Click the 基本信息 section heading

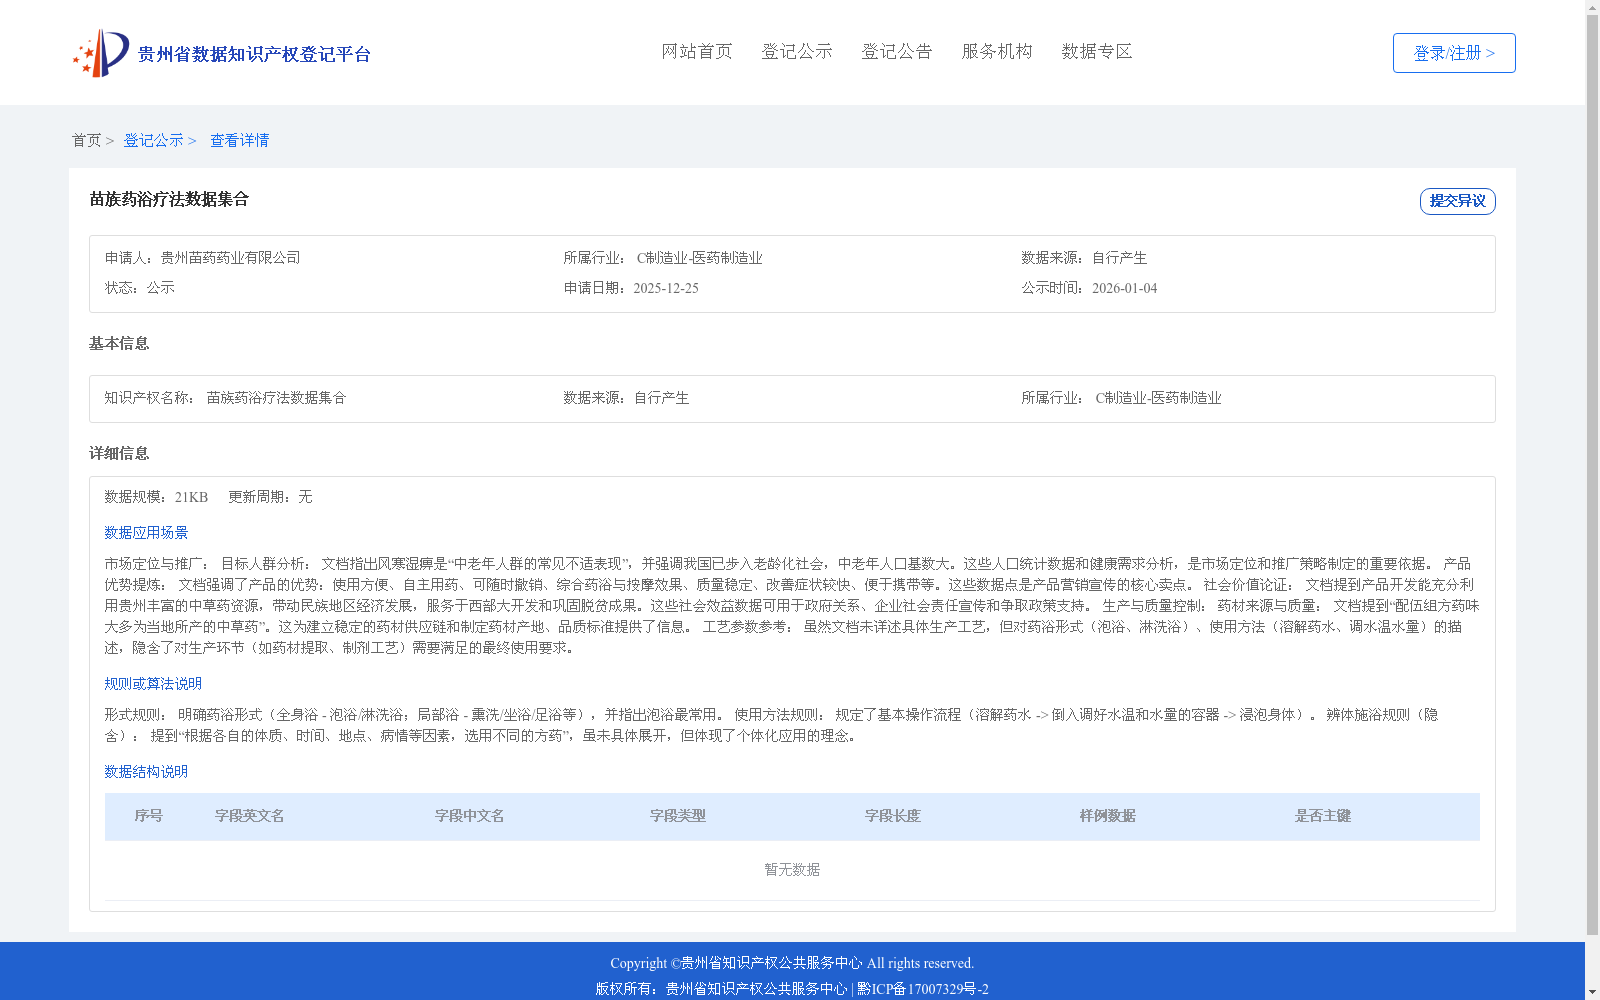point(119,344)
